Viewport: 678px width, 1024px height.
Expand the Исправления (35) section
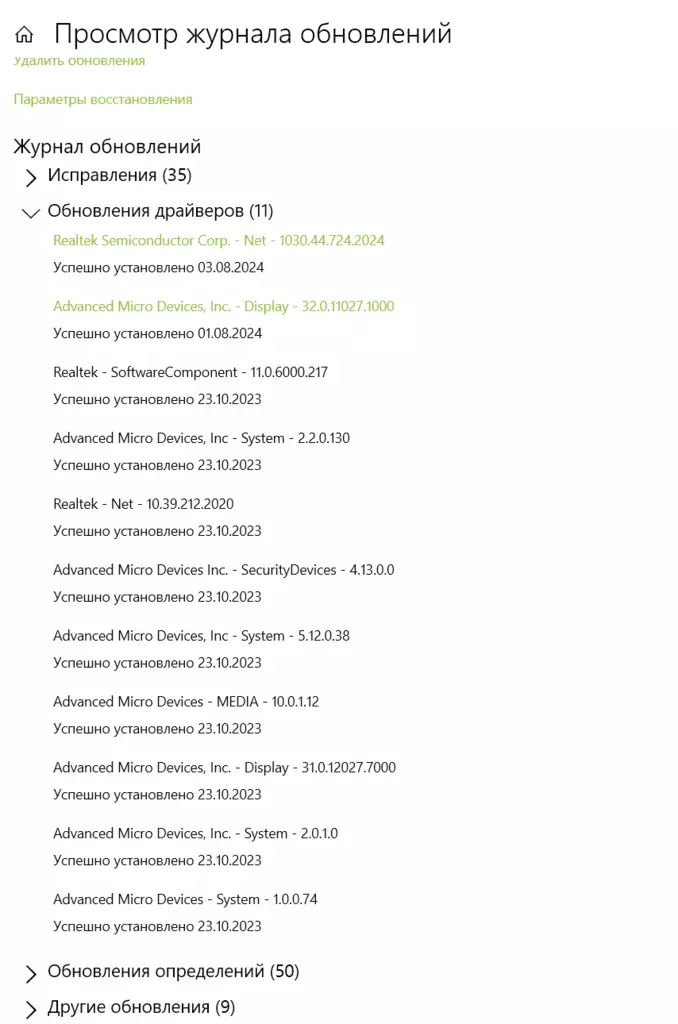pyautogui.click(x=108, y=176)
